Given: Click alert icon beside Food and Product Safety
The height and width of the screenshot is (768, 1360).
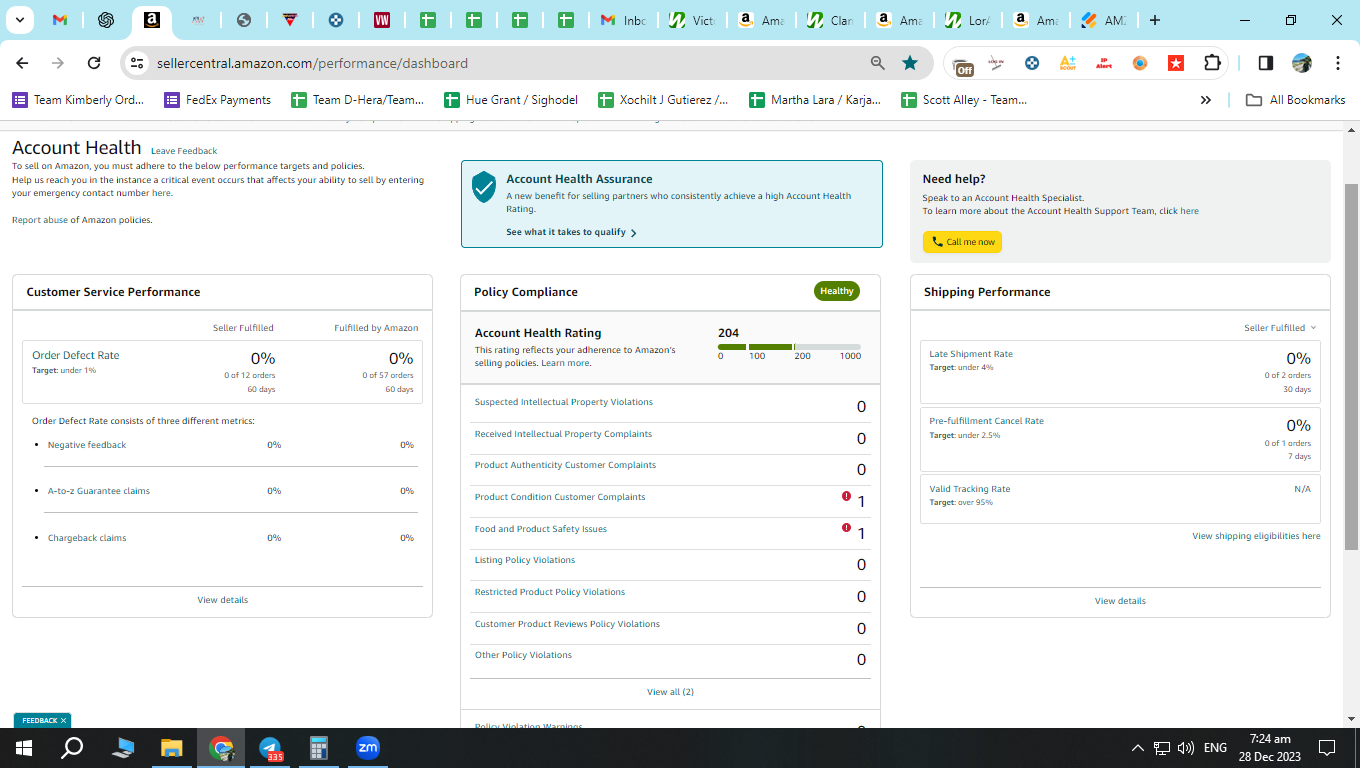Looking at the screenshot, I should pos(846,528).
